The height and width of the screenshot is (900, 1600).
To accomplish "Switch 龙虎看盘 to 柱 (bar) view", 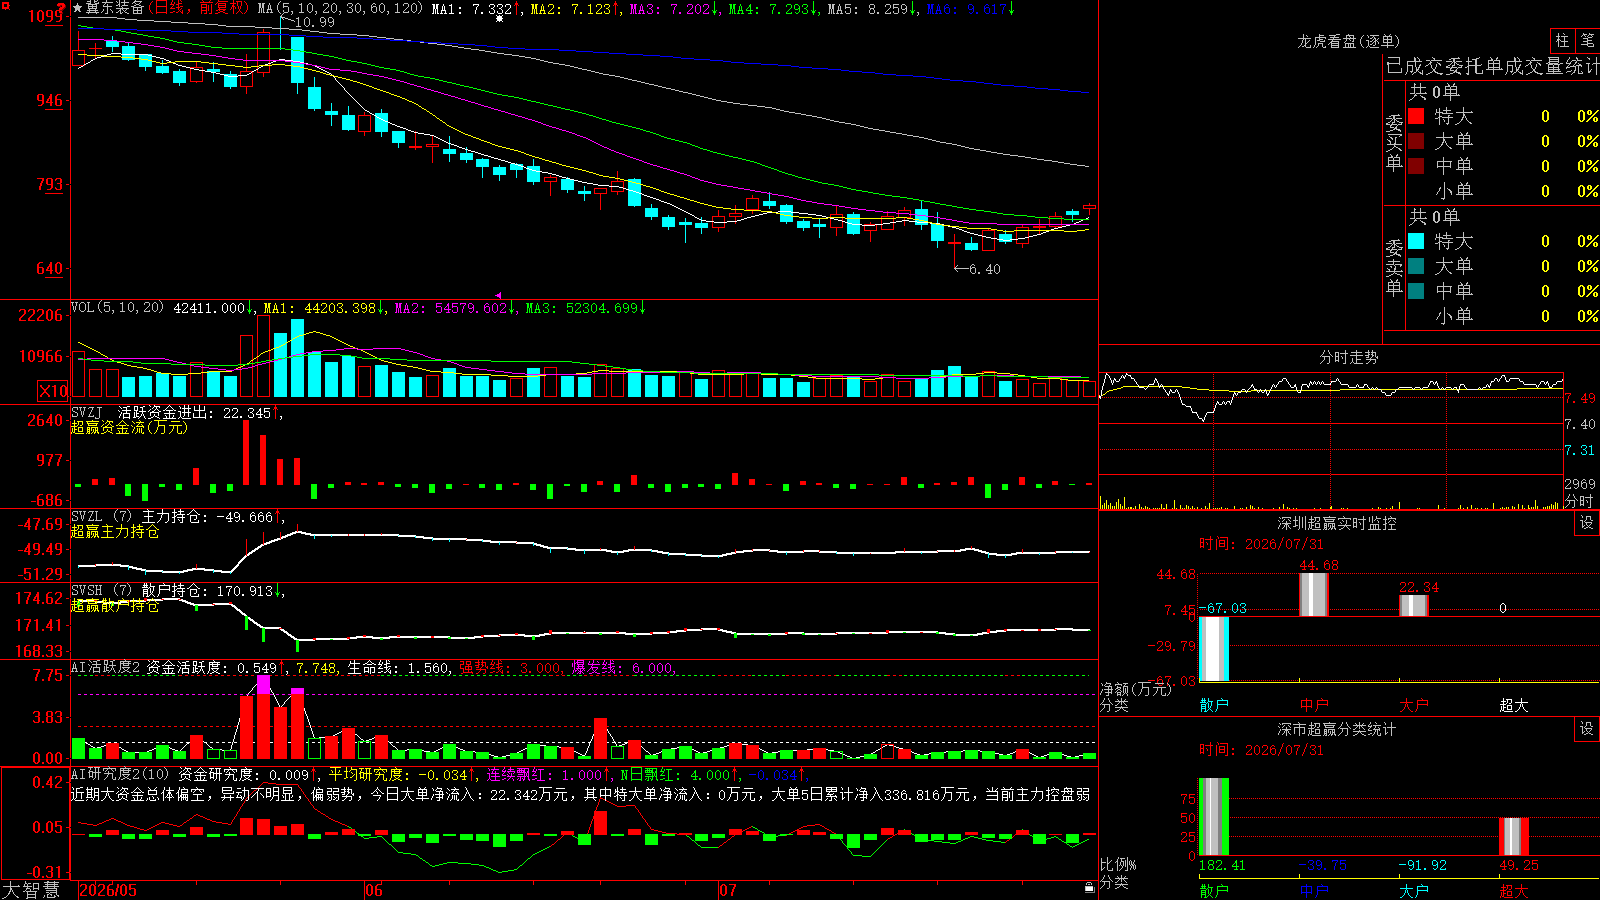I will click(1562, 40).
